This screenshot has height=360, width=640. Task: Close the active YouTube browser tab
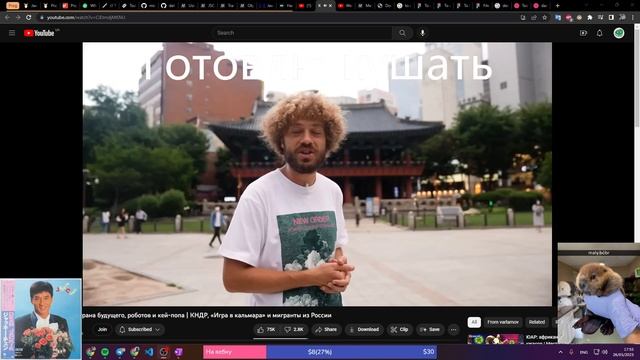[331, 6]
